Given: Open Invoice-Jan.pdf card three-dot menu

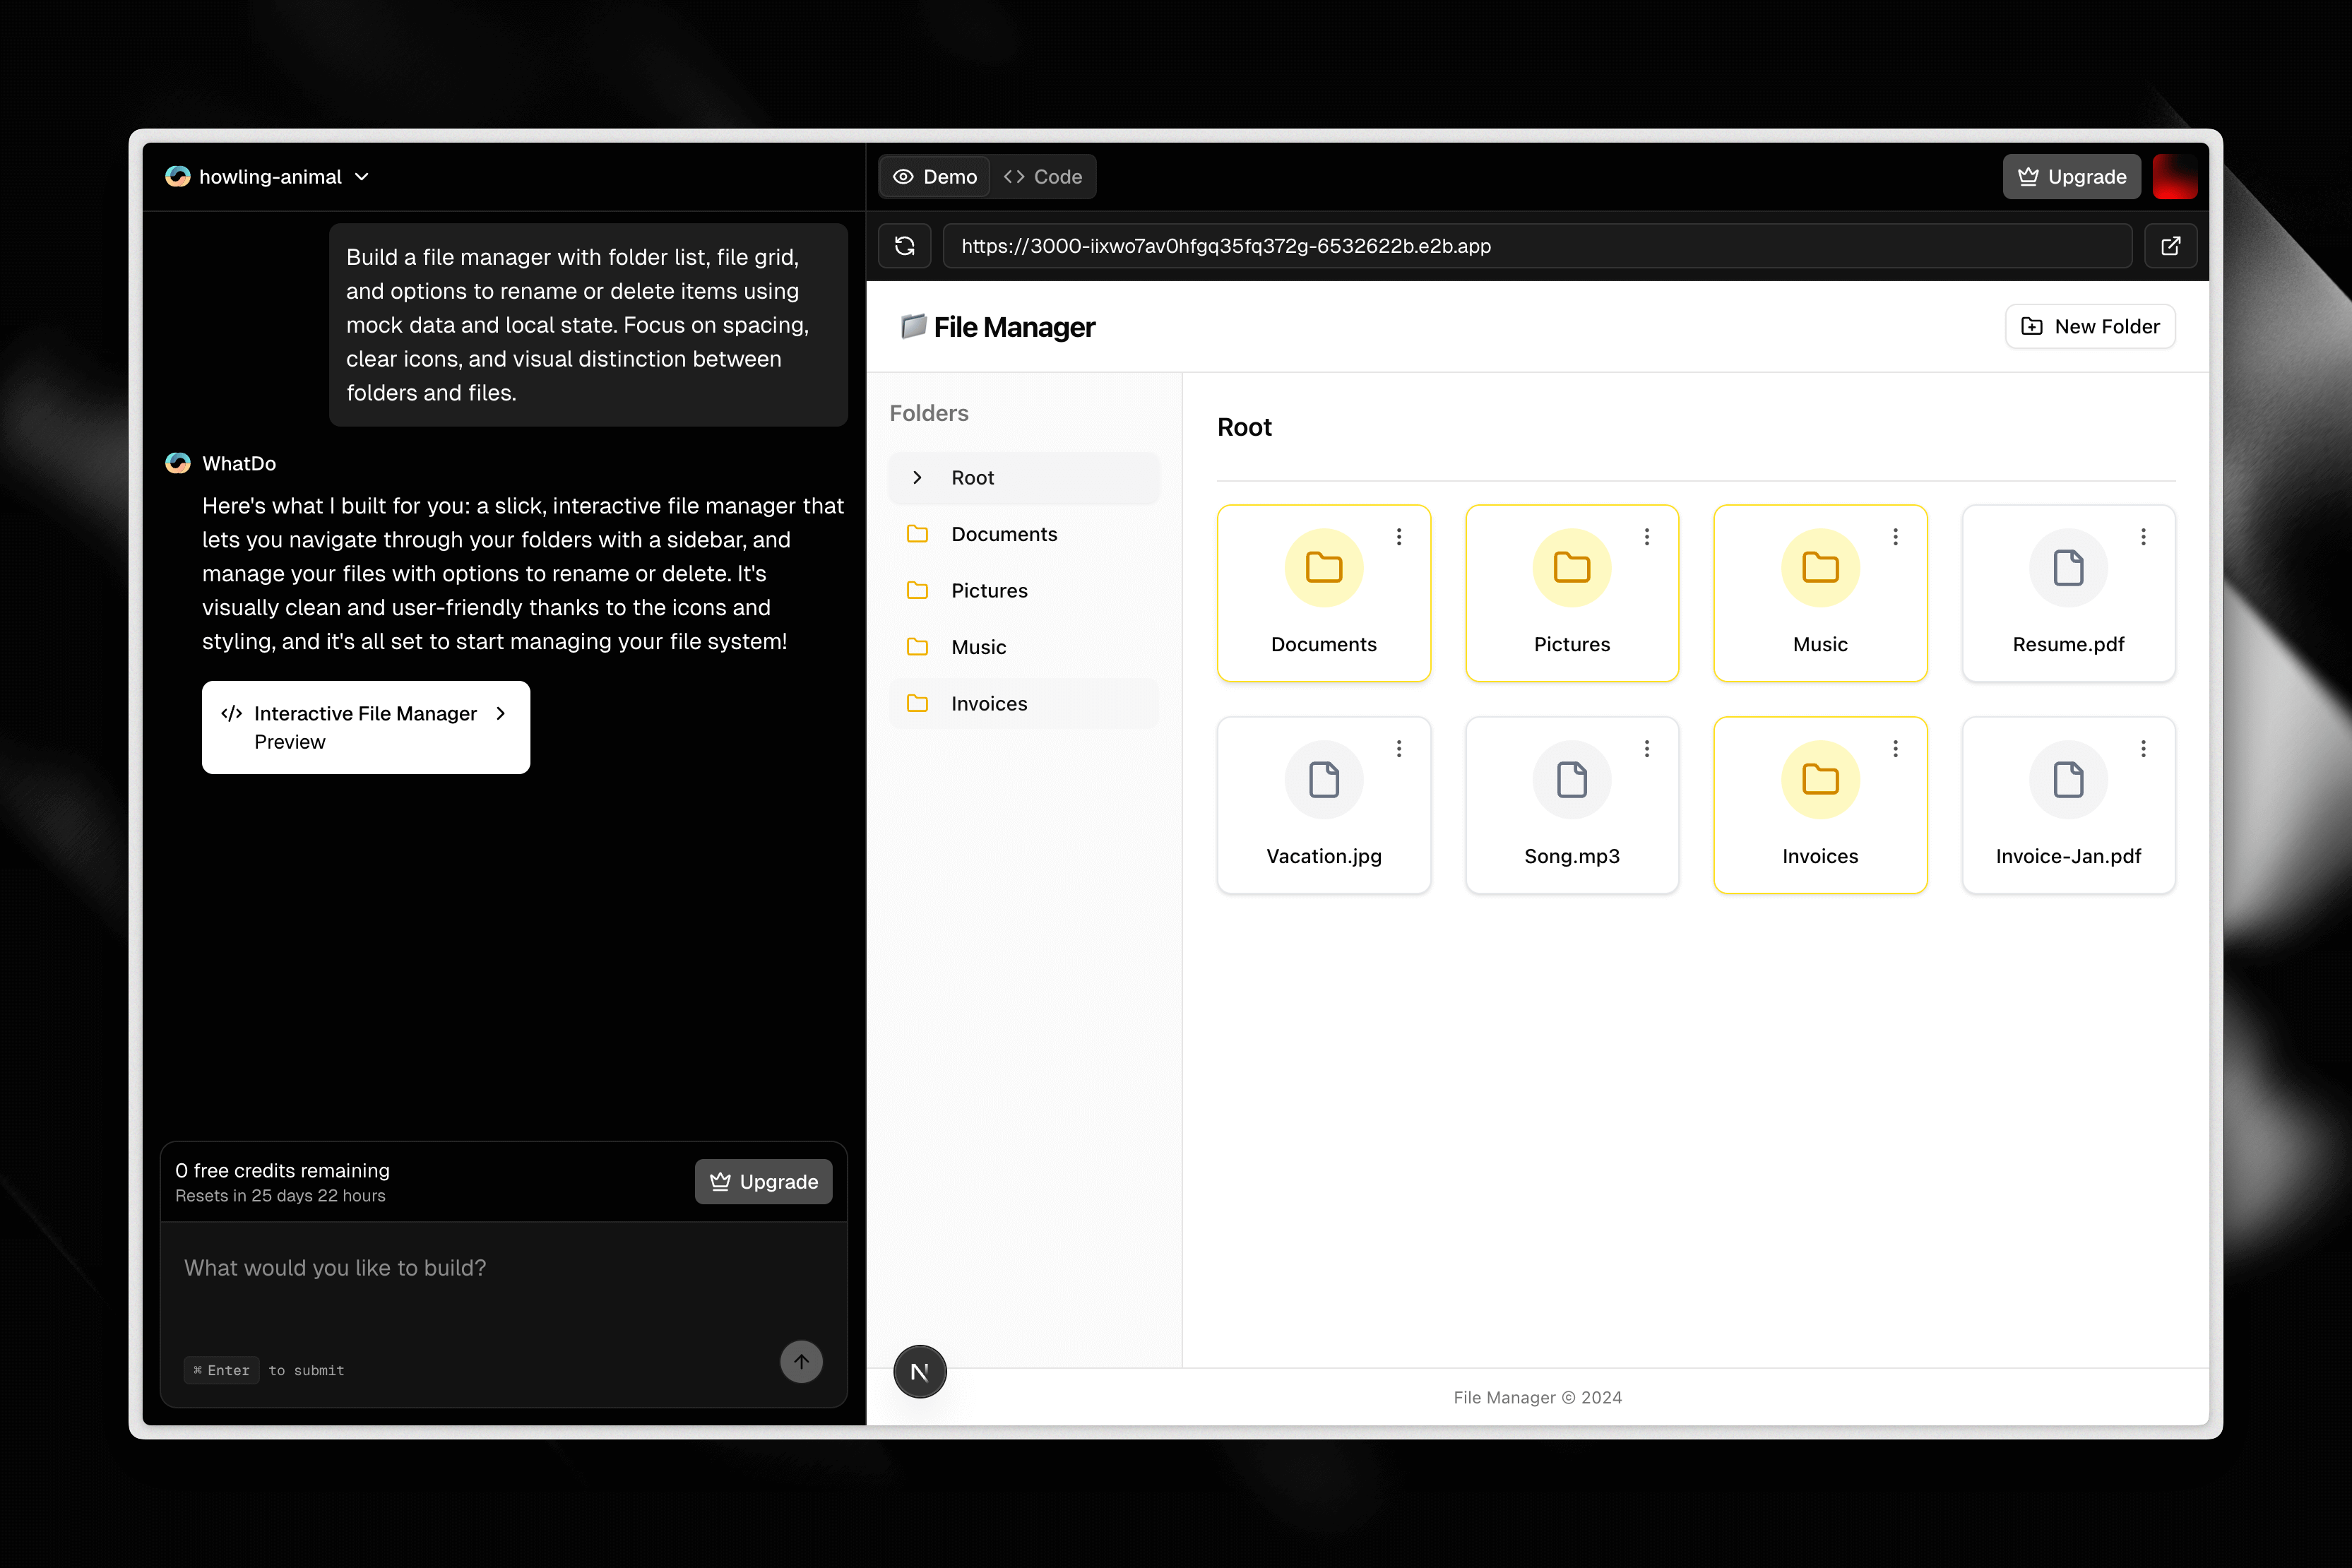Looking at the screenshot, I should click(2143, 748).
